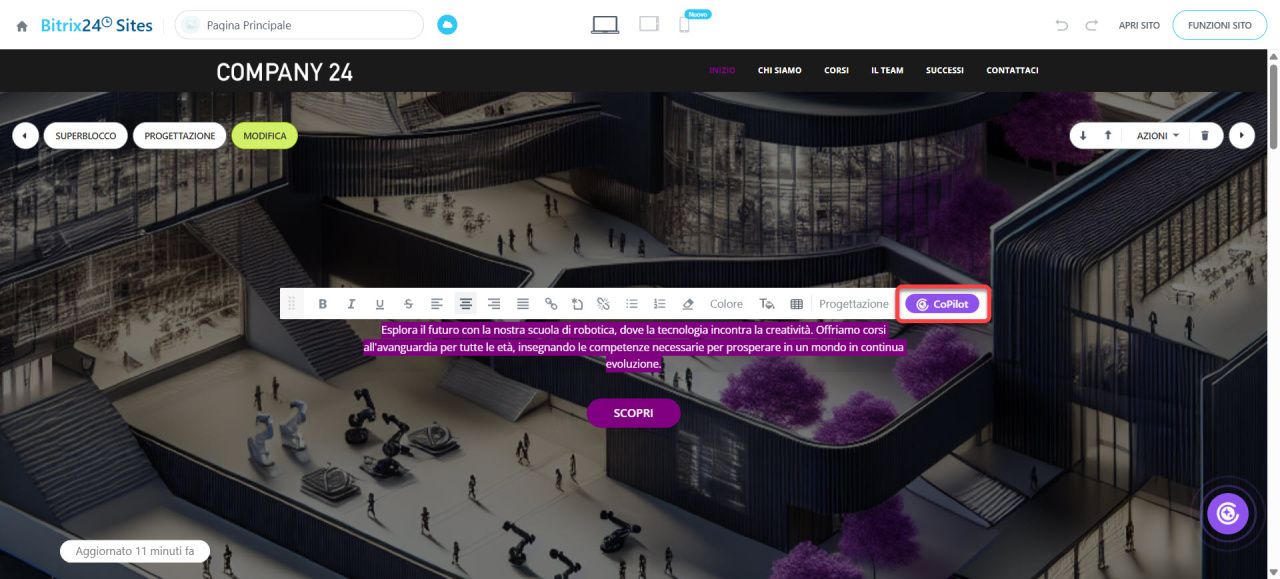Collapse the block panel with the left arrow
Image resolution: width=1280 pixels, height=579 pixels.
pyautogui.click(x=25, y=136)
